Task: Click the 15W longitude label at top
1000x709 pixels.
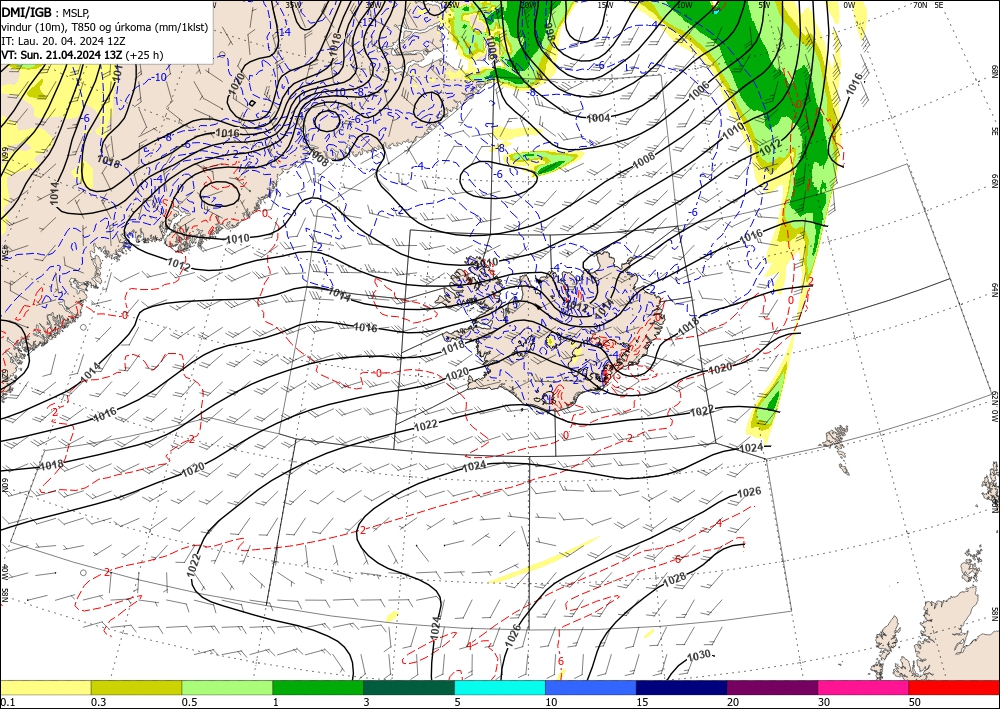Action: point(605,5)
